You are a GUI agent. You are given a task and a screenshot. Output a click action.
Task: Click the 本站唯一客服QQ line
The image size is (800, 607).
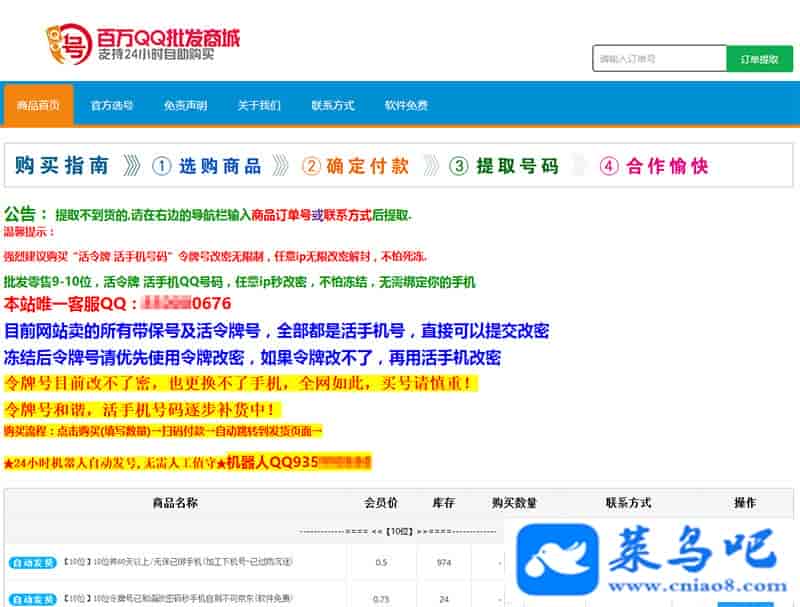[x=117, y=304]
